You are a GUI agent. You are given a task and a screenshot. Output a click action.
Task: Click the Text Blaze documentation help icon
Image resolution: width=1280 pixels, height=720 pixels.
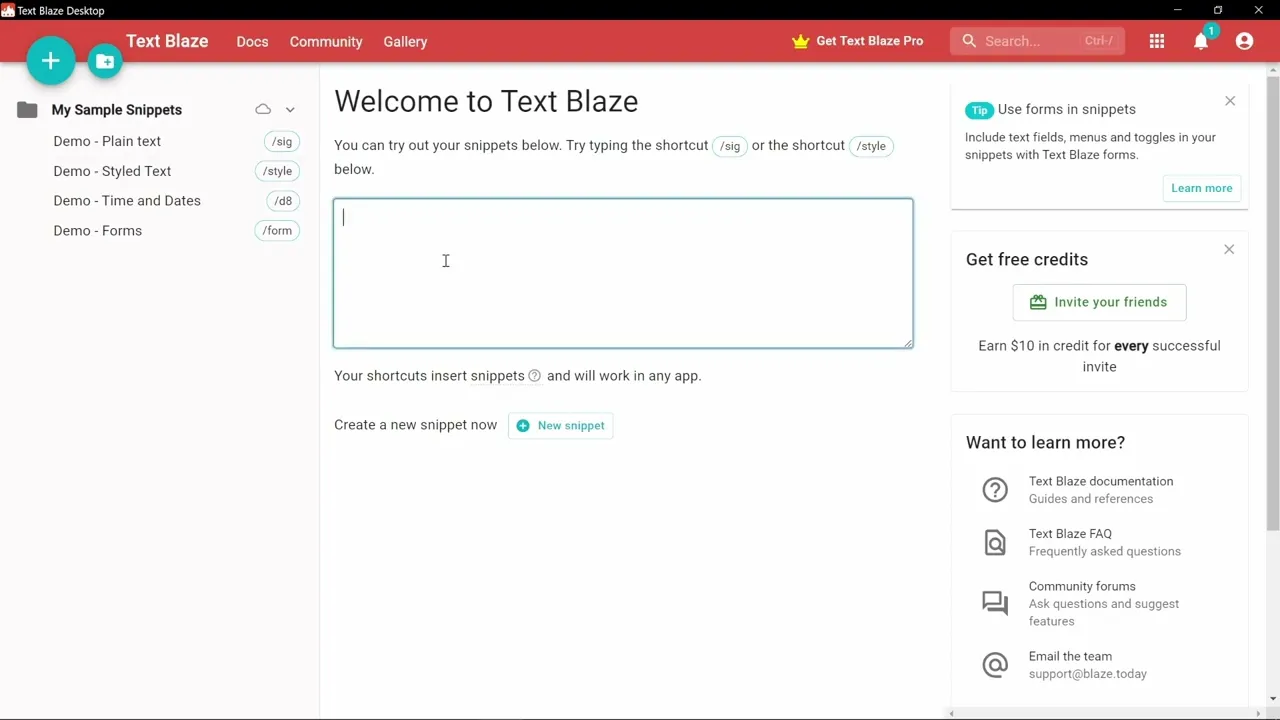point(995,489)
